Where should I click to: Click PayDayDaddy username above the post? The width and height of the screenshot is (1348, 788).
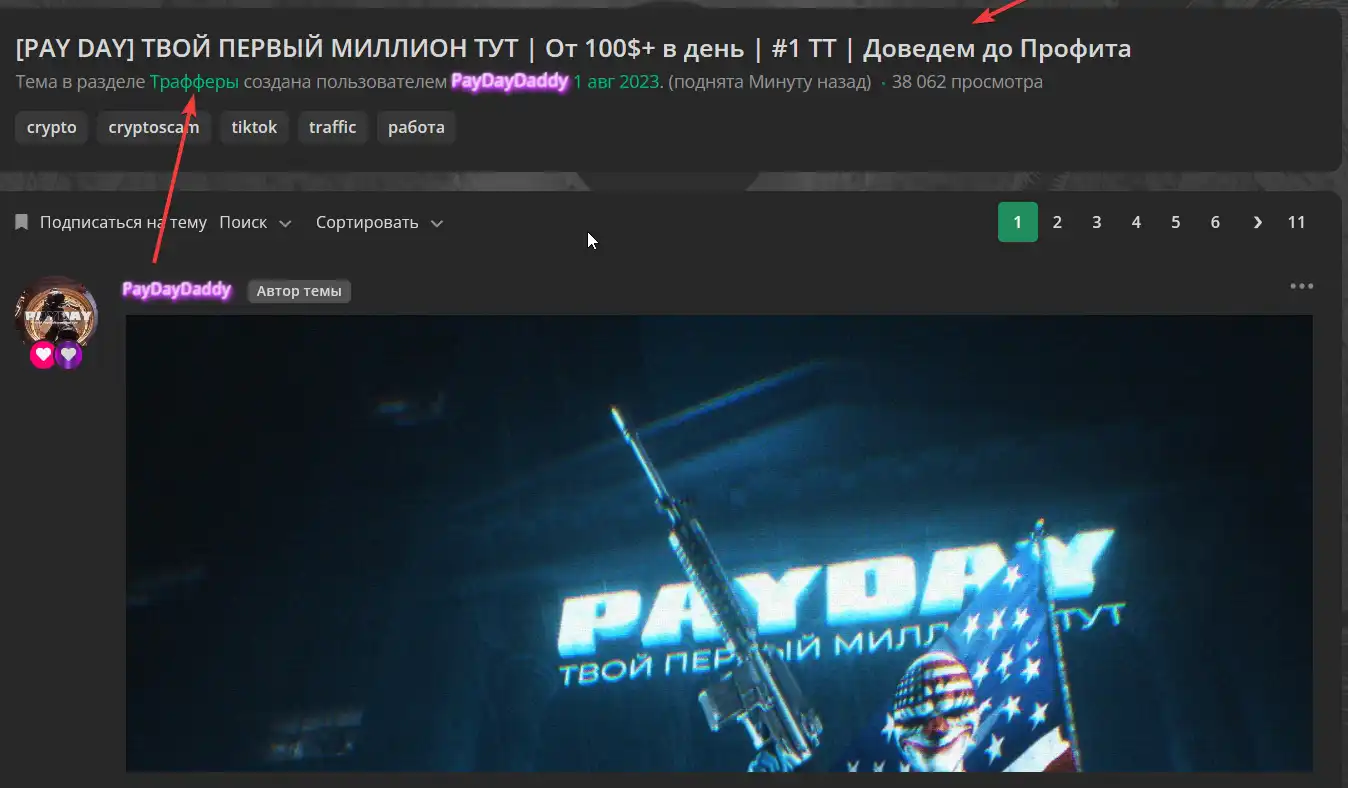click(177, 290)
